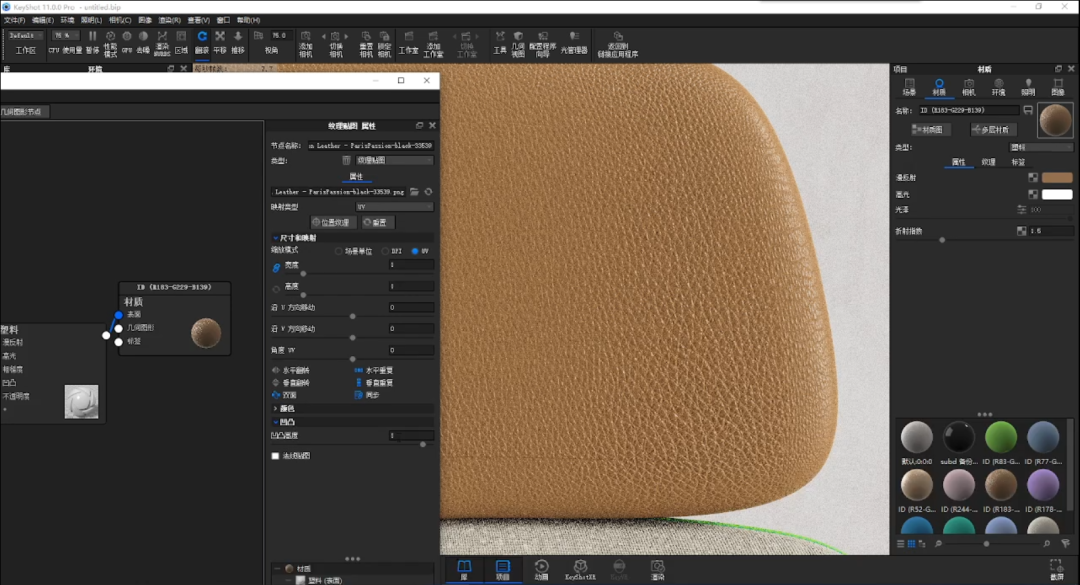The image size is (1080, 585).
Task: Switch to Textures (纹理) sub-tab
Action: pyautogui.click(x=988, y=163)
